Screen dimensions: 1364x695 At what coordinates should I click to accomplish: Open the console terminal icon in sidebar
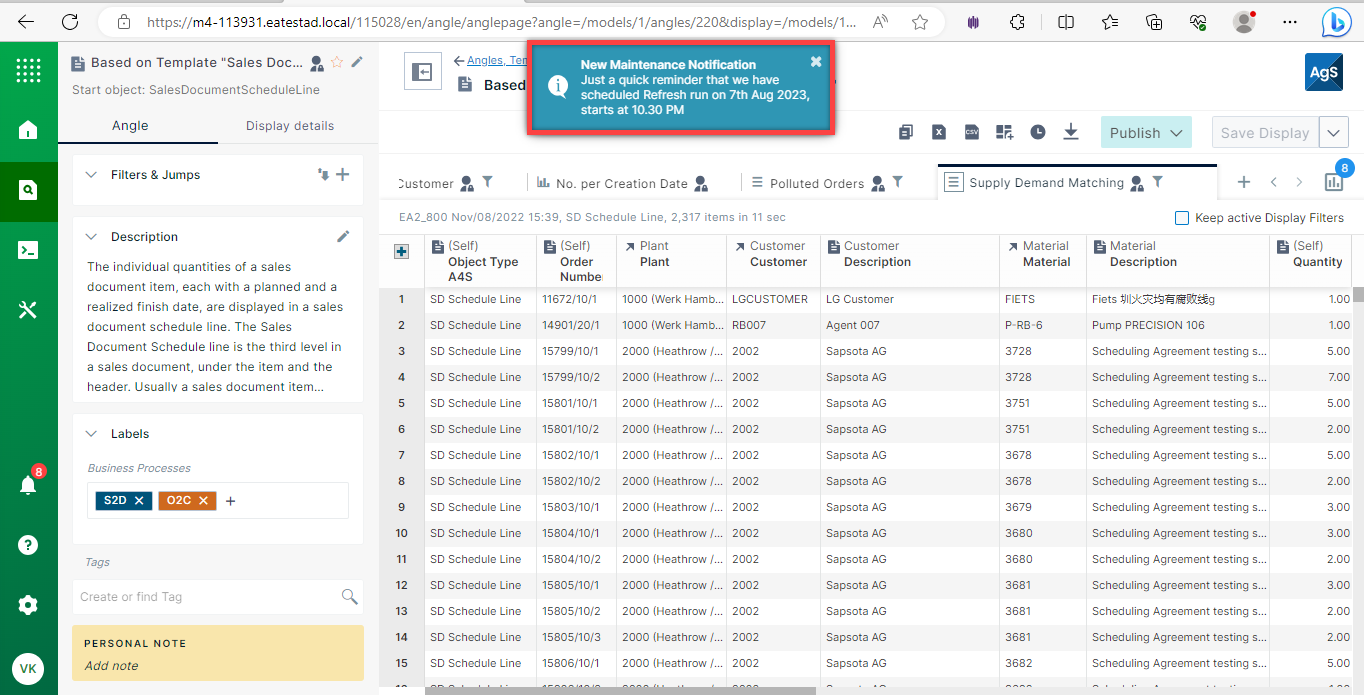[x=28, y=250]
